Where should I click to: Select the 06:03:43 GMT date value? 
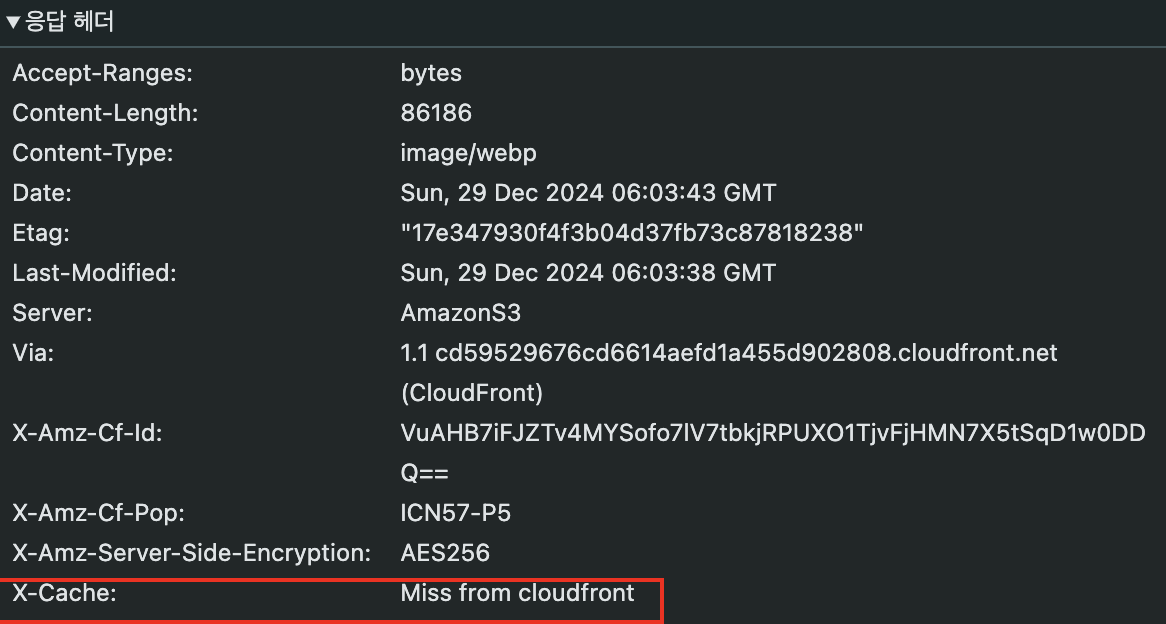pyautogui.click(x=588, y=193)
